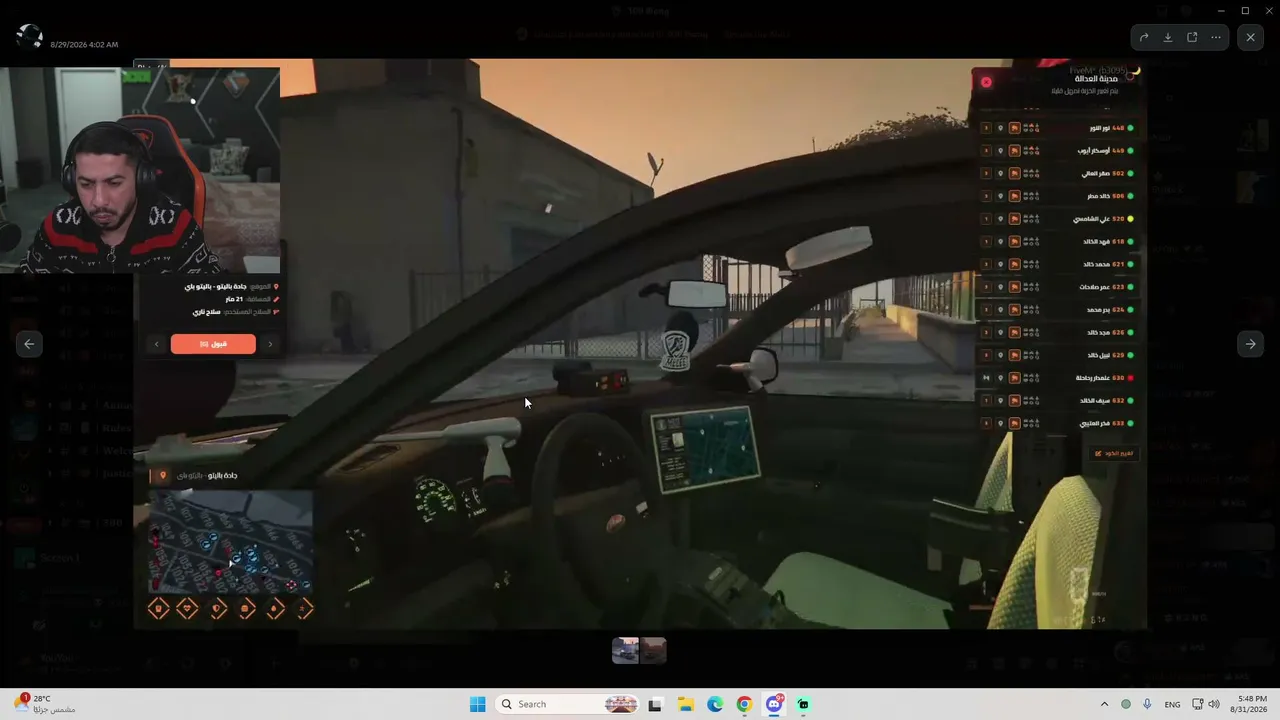Screen dimensions: 1280x720
Task: Open the weather widget showing 28°C
Action: (x=45, y=704)
